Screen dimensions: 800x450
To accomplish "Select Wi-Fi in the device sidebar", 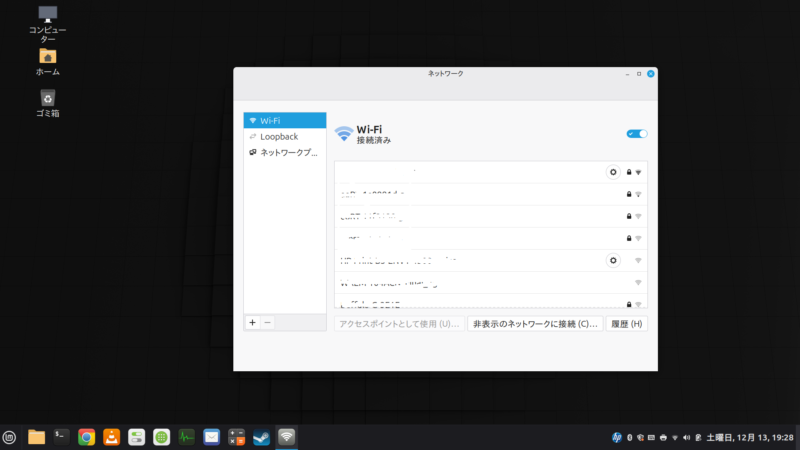I will pos(285,120).
